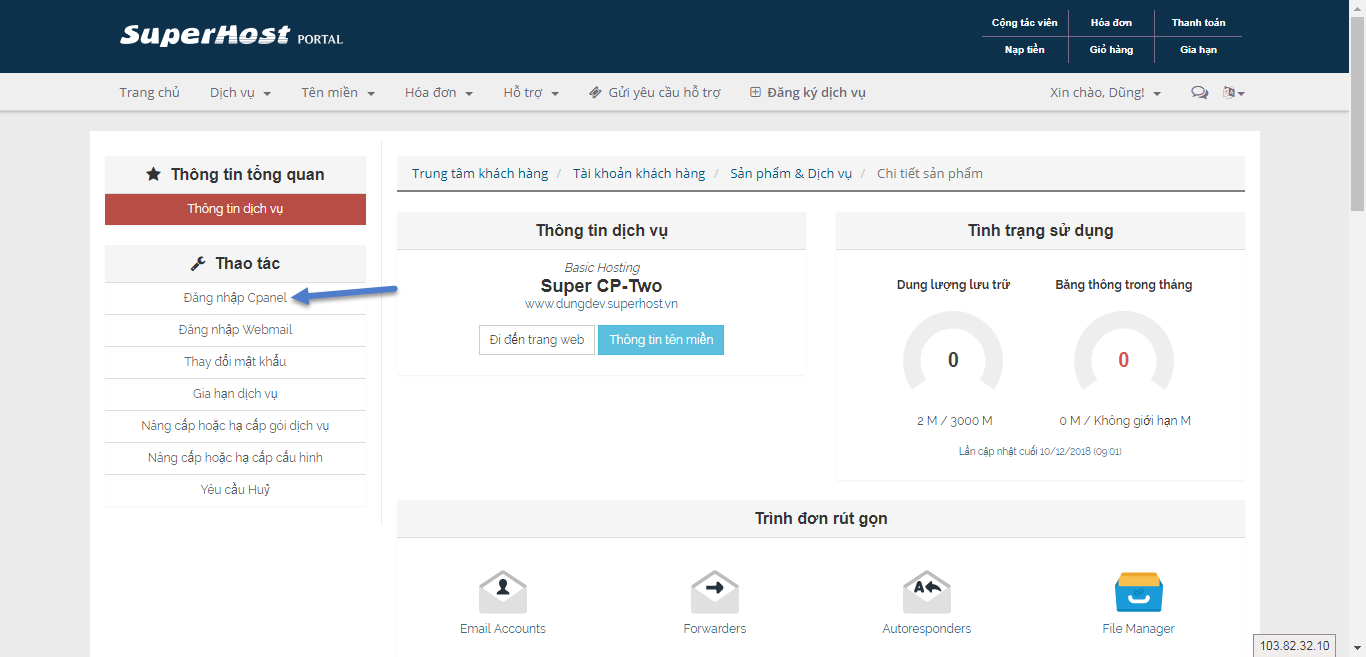This screenshot has height=657, width=1366.
Task: Expand the 'Tên miền' dropdown menu
Action: coord(338,93)
